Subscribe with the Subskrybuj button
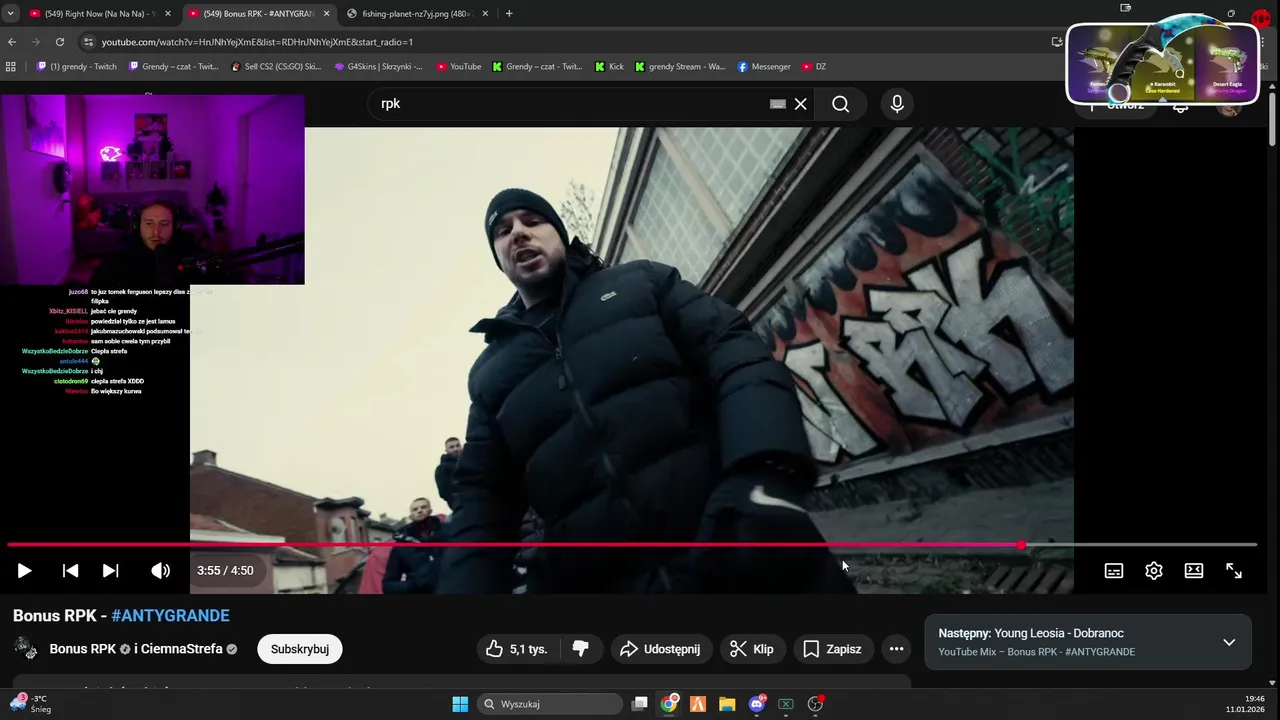Viewport: 1280px width, 720px height. (x=300, y=649)
